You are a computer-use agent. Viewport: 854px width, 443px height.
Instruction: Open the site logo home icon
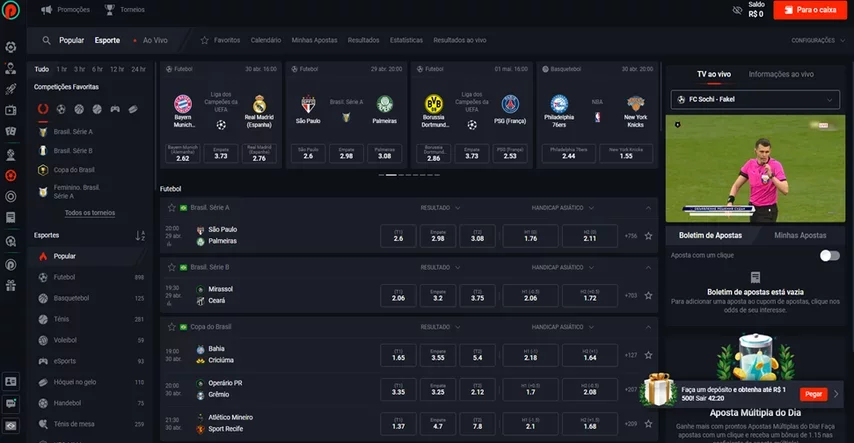coord(10,10)
